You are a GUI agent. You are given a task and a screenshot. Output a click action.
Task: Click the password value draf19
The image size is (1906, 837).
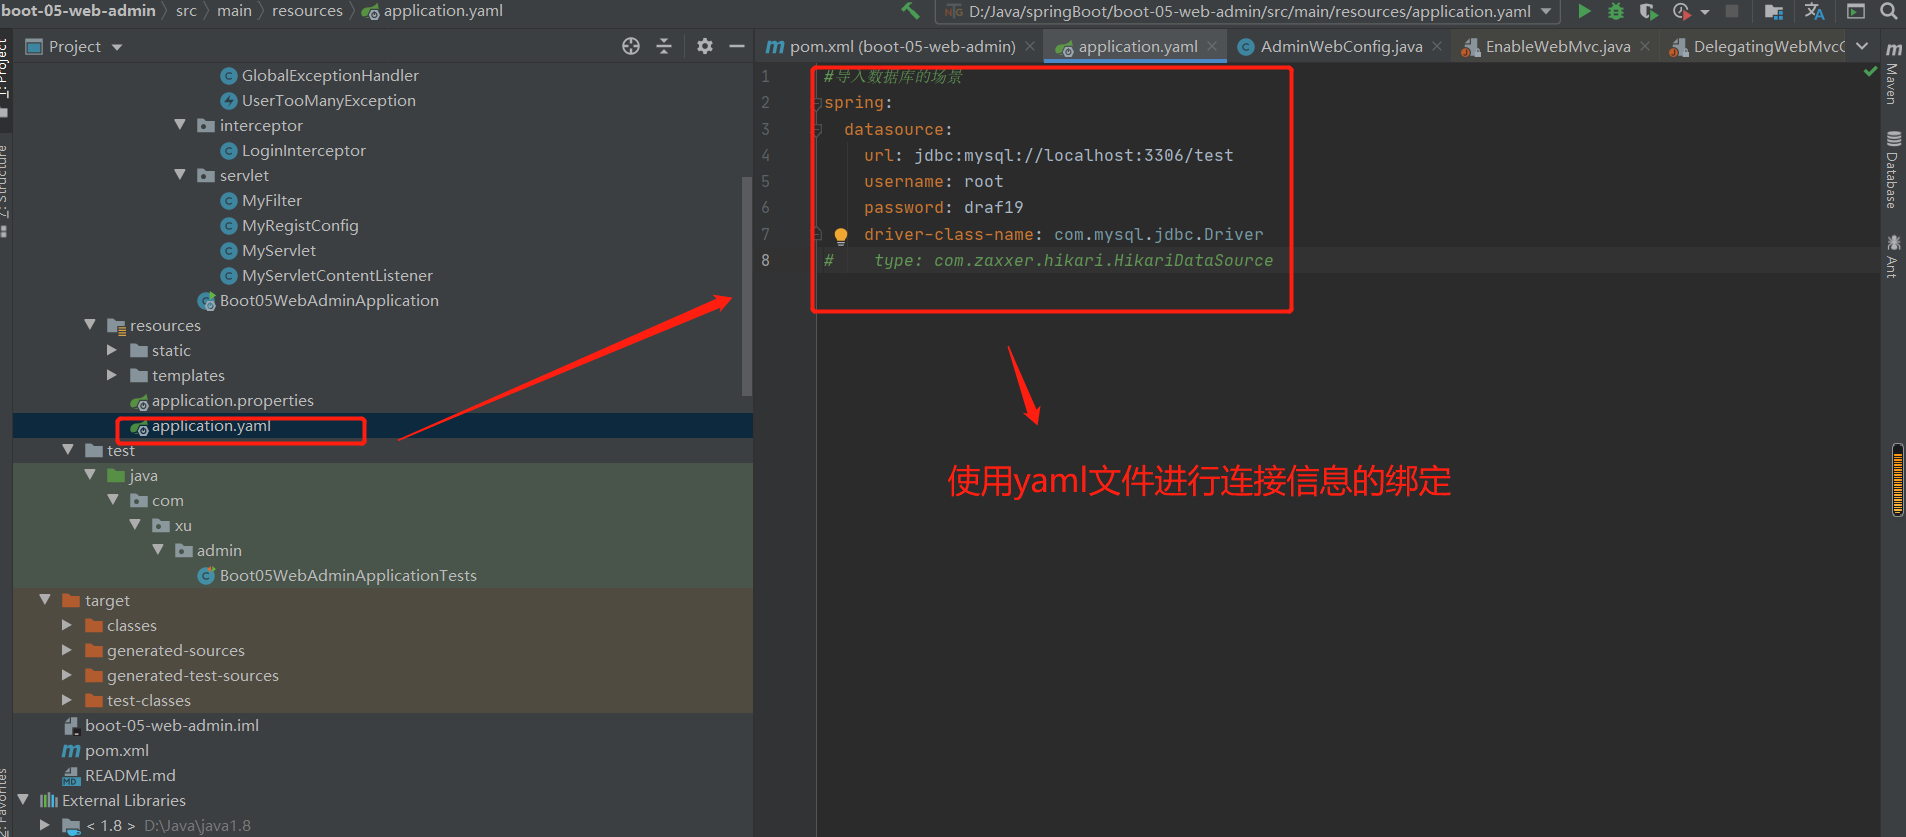[x=993, y=207]
